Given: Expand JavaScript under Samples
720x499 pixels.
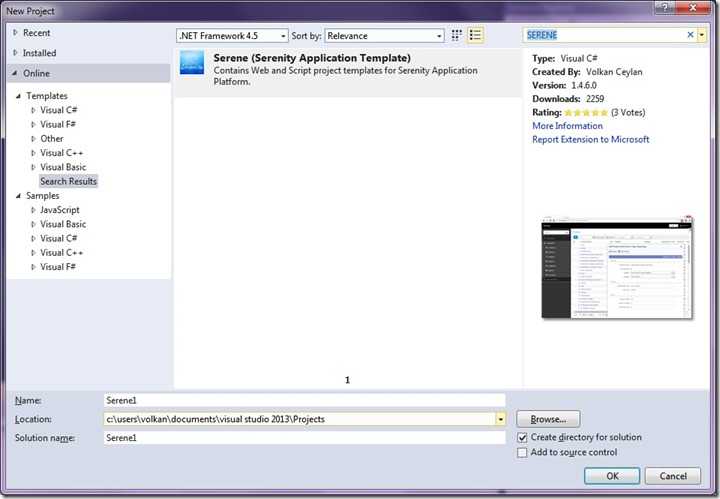Looking at the screenshot, I should click(x=33, y=210).
